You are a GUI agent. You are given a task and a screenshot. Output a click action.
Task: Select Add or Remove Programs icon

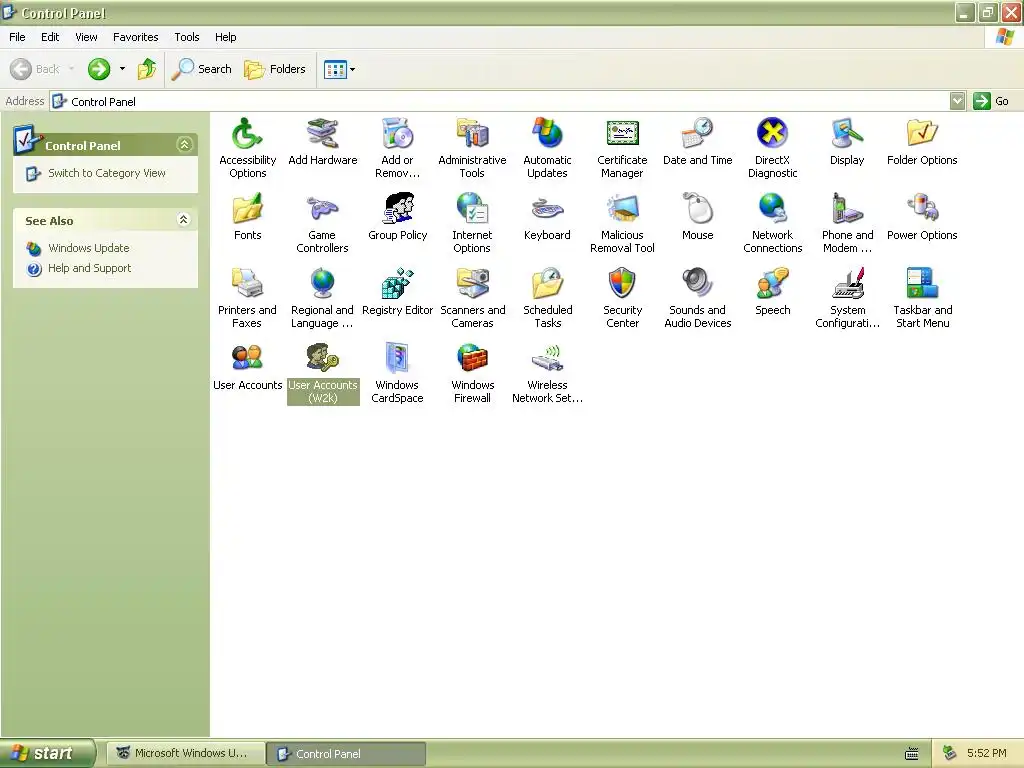397,134
